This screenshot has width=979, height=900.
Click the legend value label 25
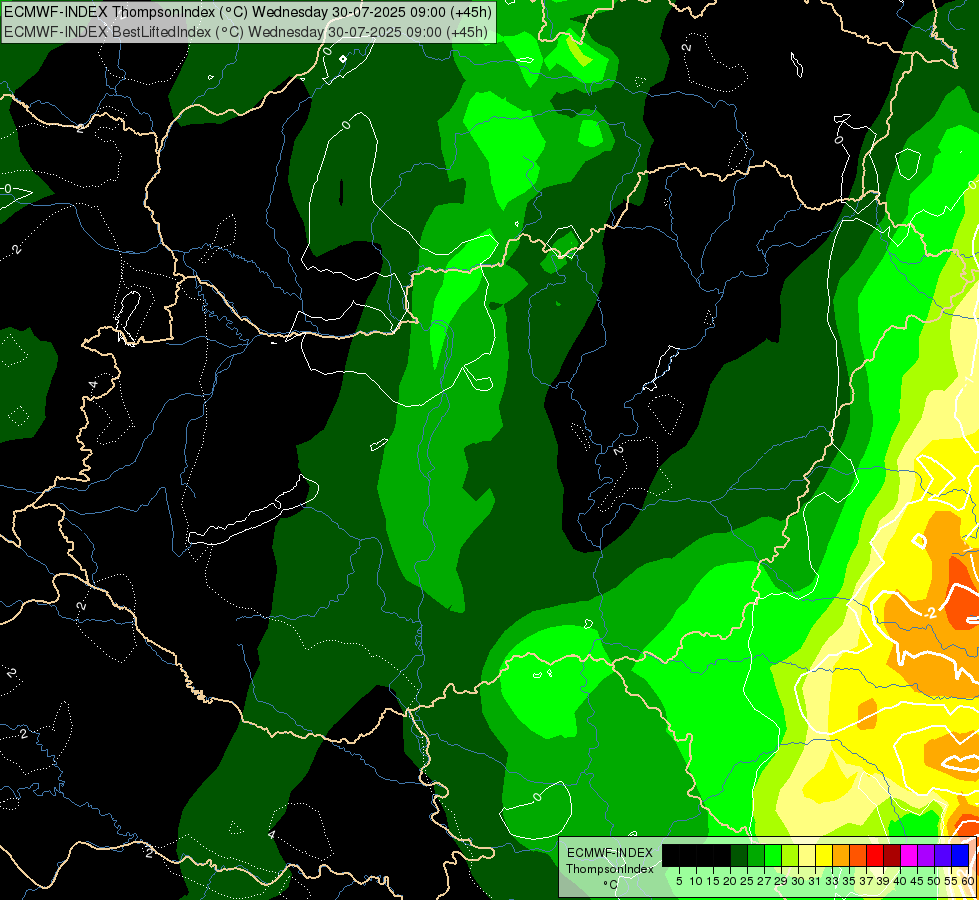click(x=747, y=881)
